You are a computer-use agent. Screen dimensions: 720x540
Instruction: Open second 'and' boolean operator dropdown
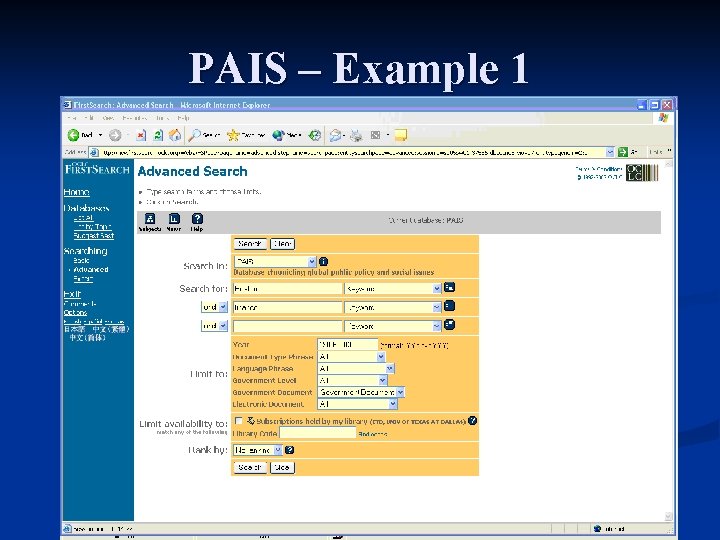[223, 326]
